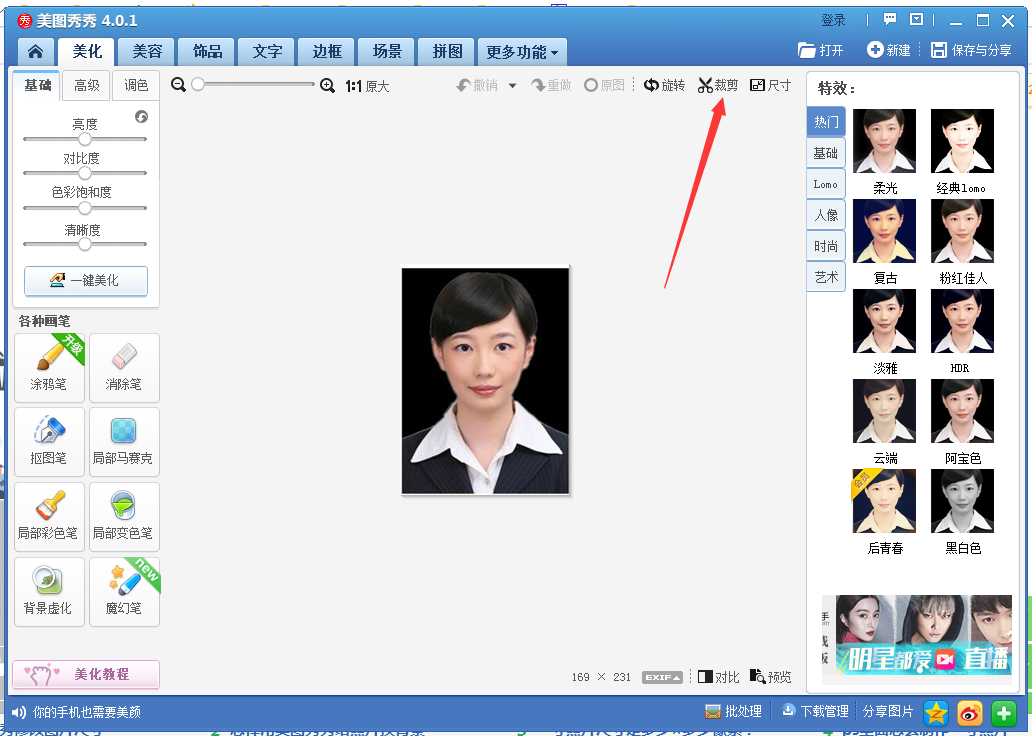Select the 消除笔 eraser tool
1032x736 pixels.
[124, 367]
